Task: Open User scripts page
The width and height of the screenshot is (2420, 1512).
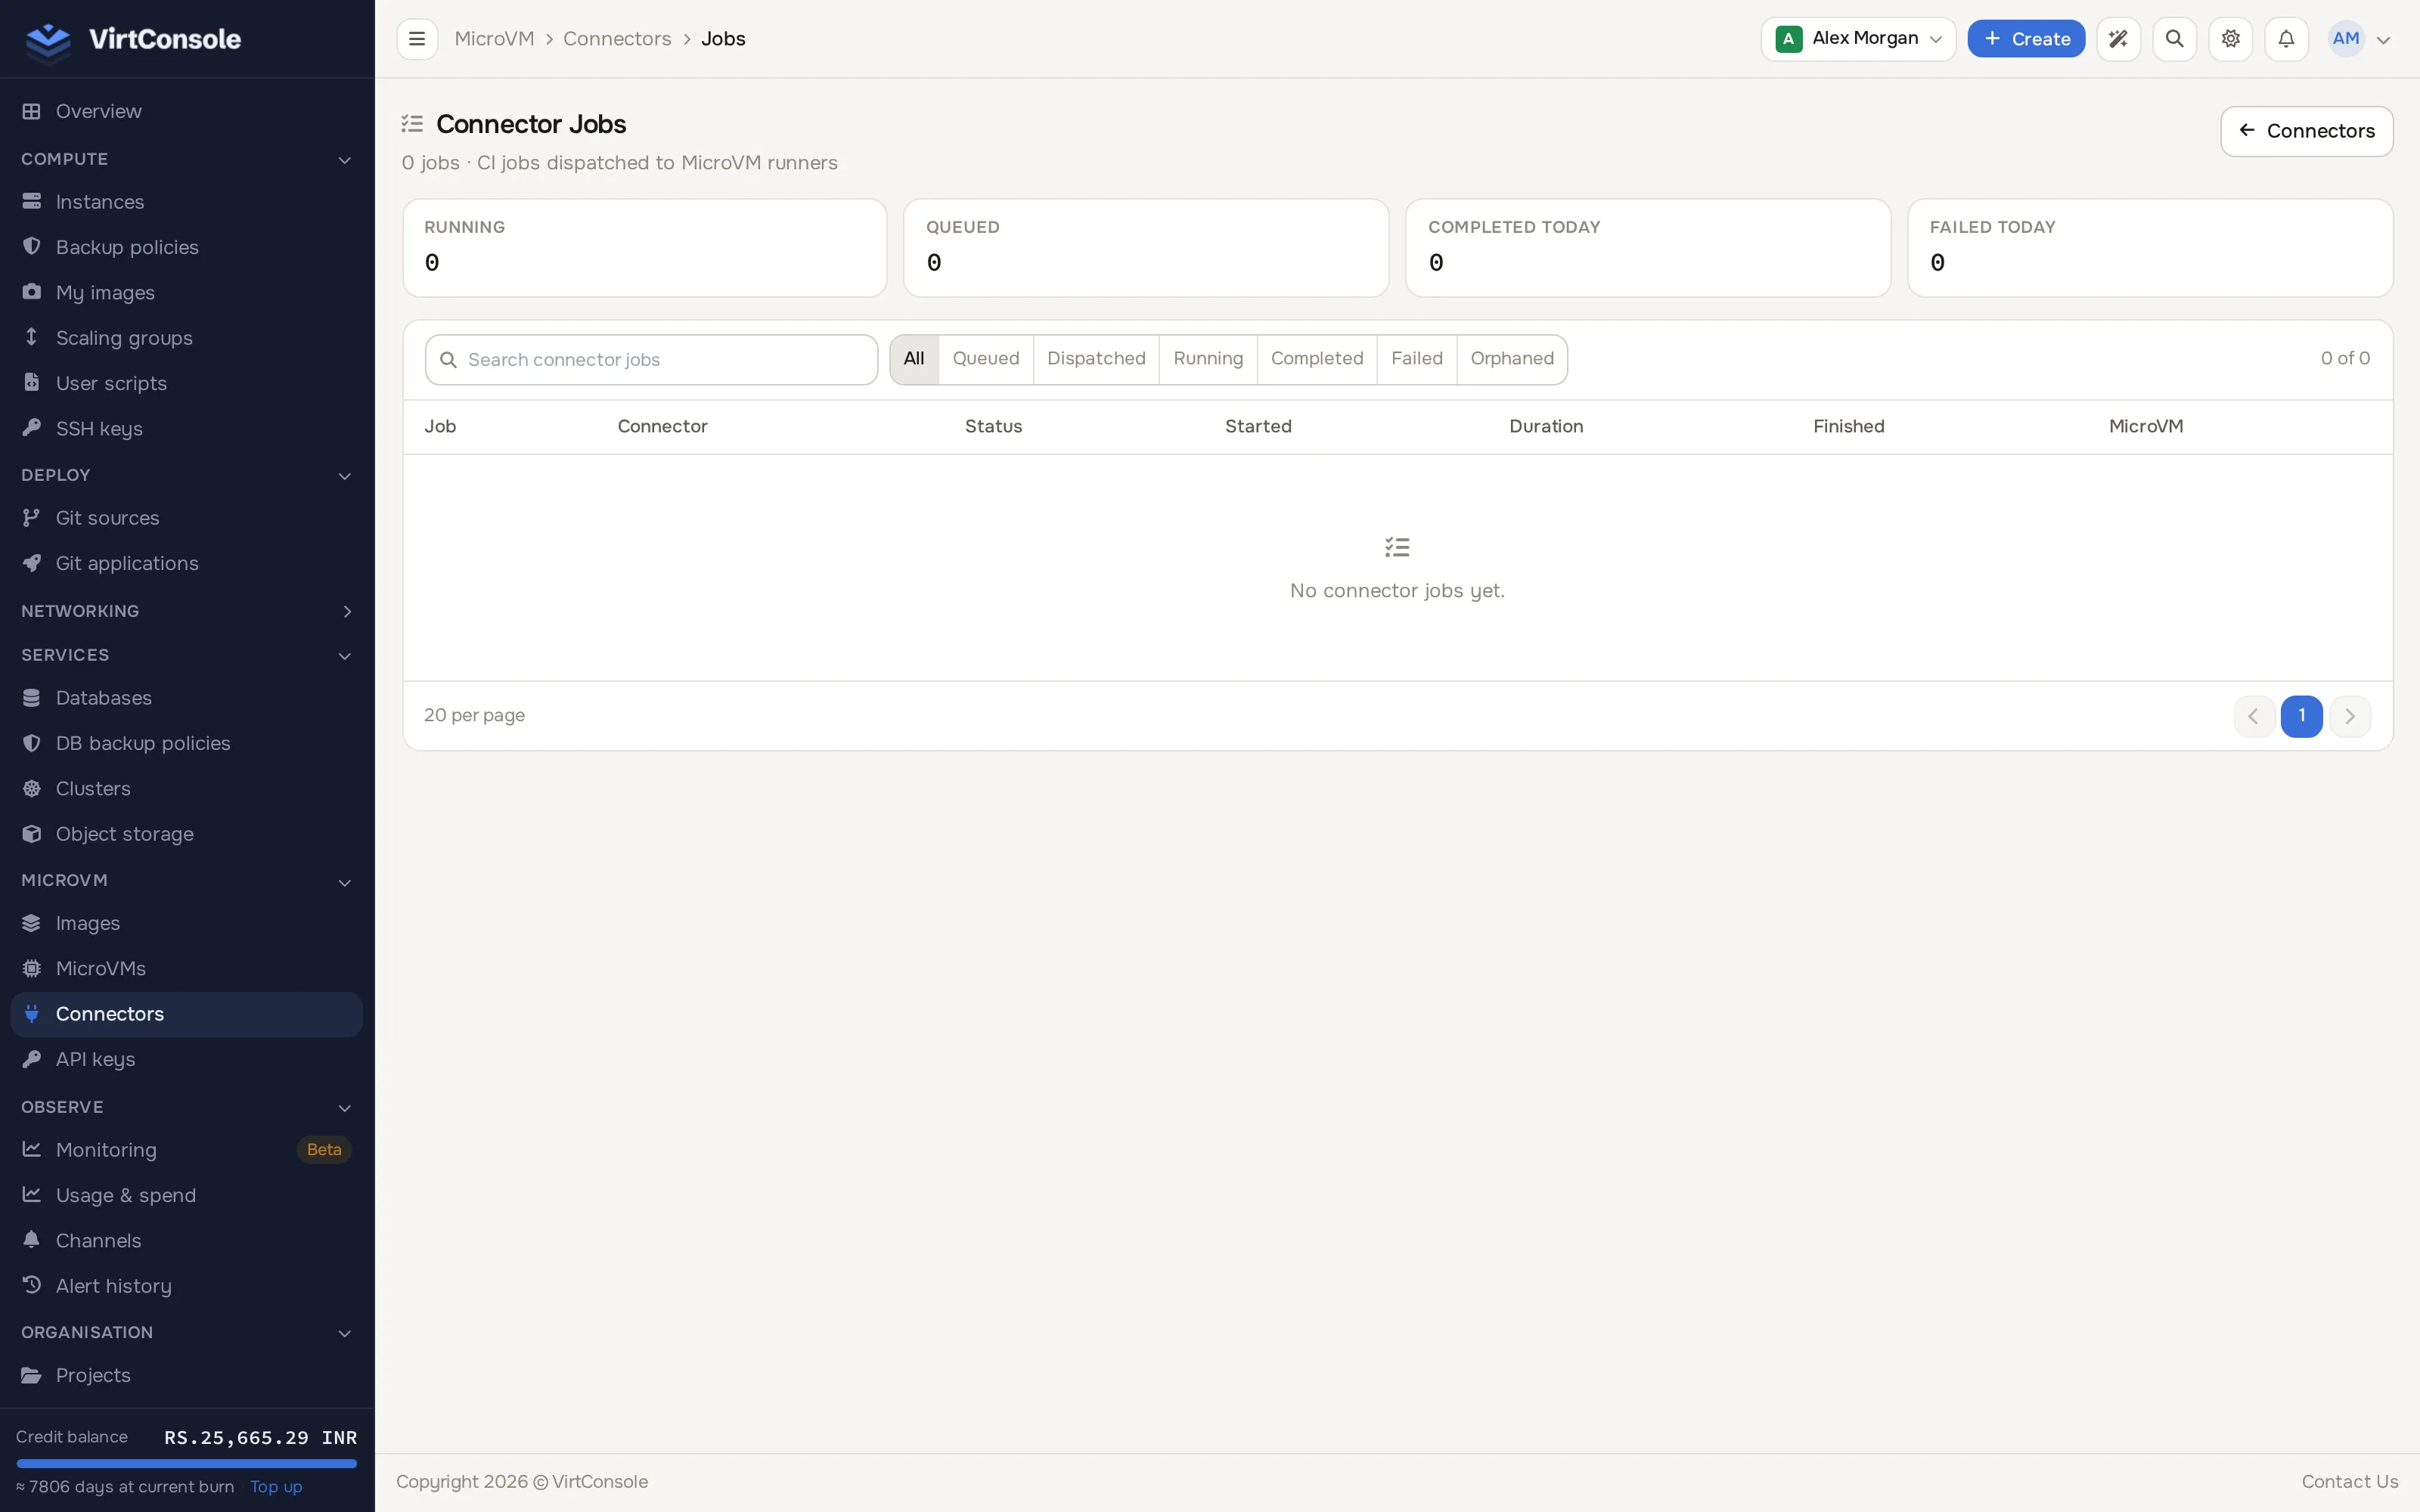Action: tap(186, 383)
